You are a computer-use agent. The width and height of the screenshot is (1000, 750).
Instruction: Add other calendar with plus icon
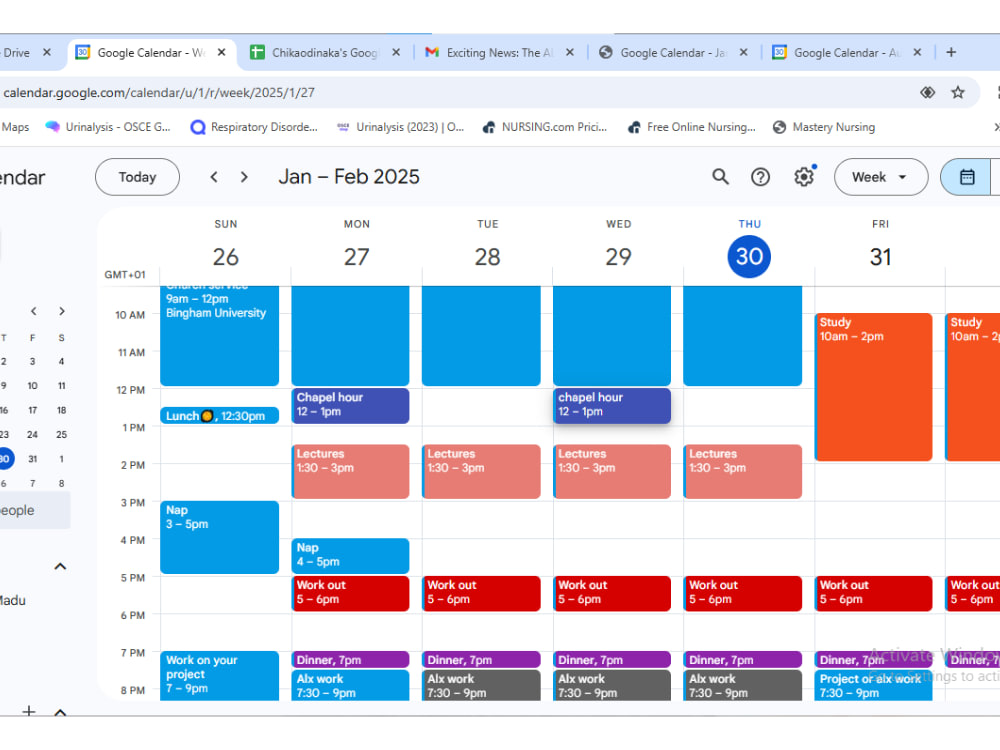(x=29, y=711)
